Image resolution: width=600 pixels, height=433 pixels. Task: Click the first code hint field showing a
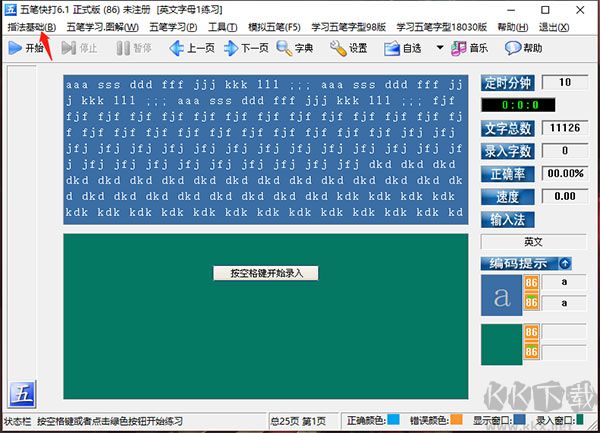click(x=564, y=282)
